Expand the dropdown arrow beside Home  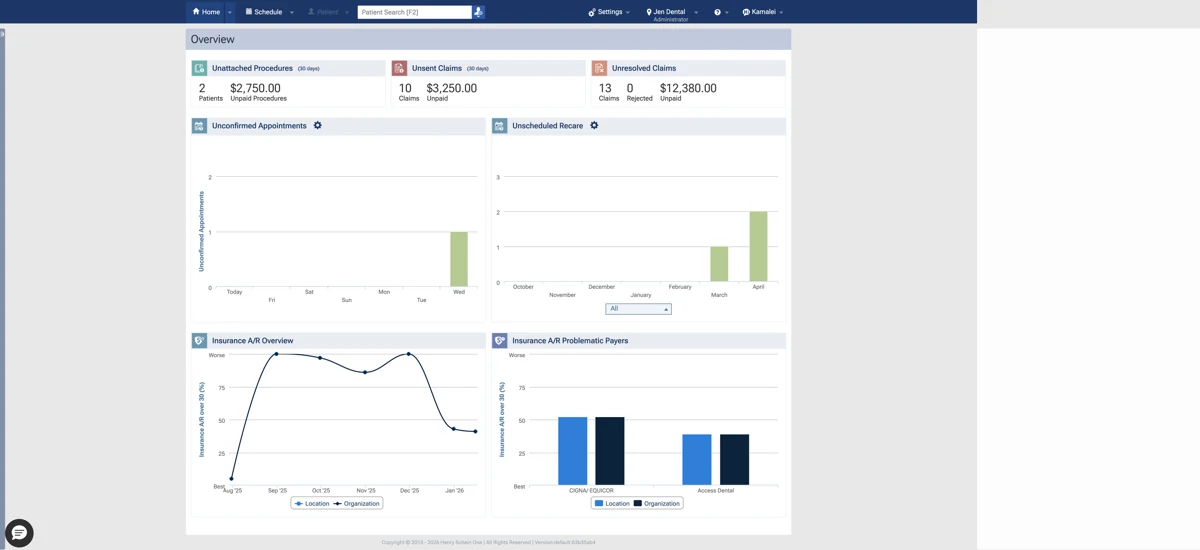[x=230, y=12]
